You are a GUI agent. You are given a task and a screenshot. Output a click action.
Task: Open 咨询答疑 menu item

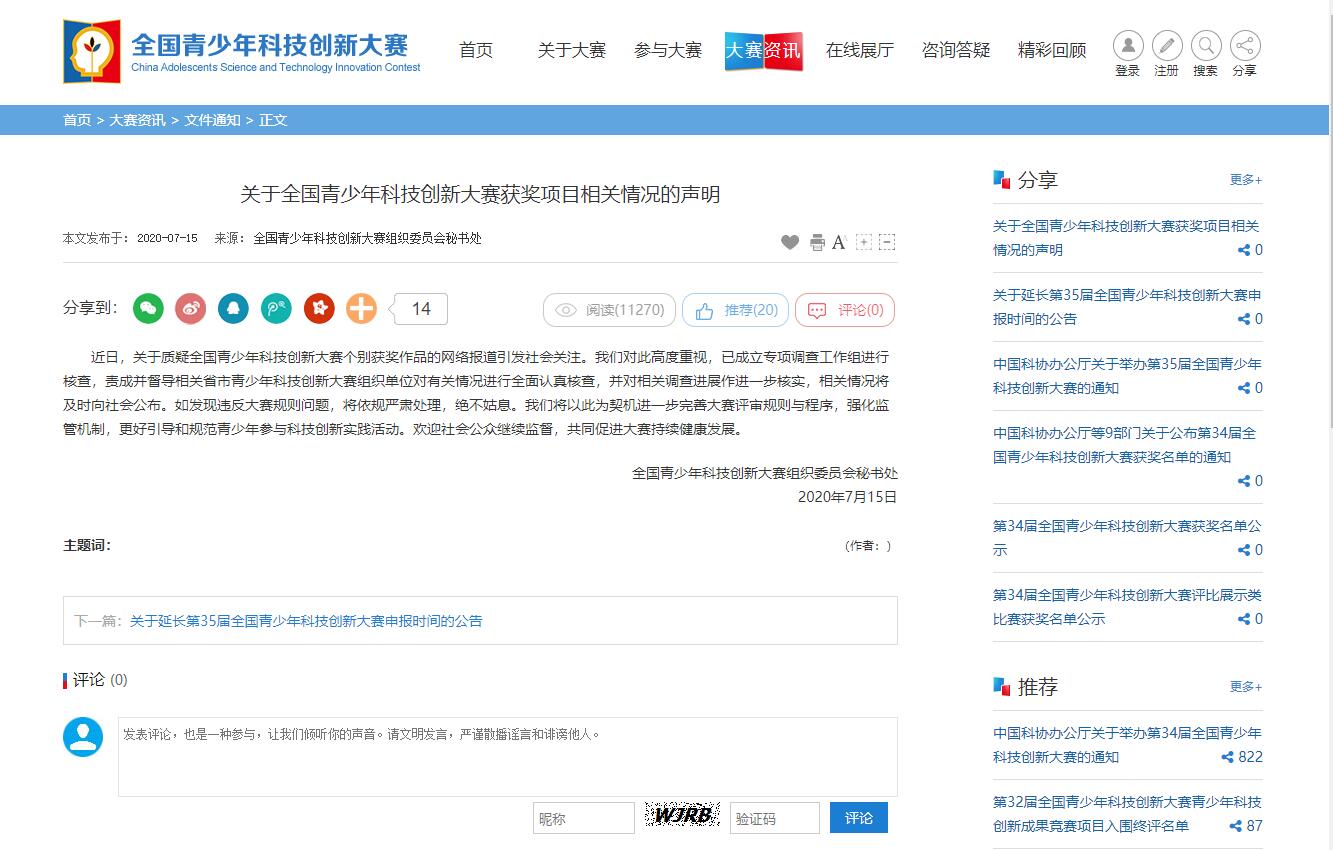(956, 50)
